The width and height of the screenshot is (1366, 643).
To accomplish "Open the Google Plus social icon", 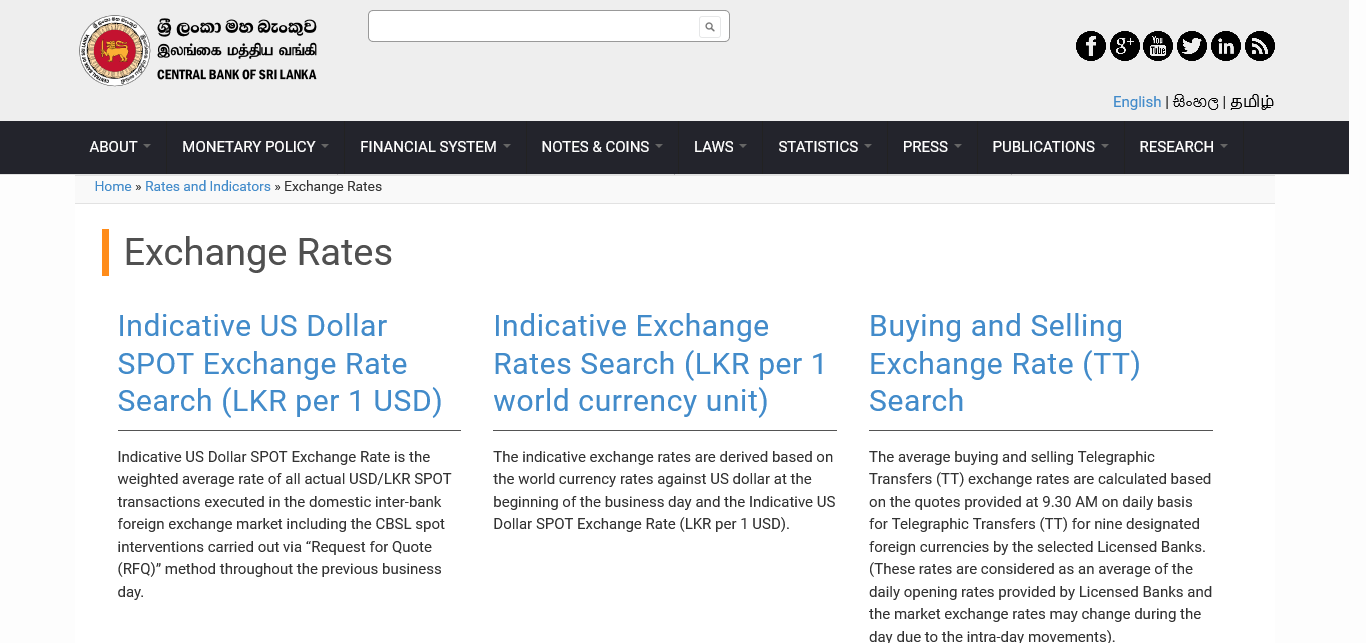I will tap(1124, 46).
